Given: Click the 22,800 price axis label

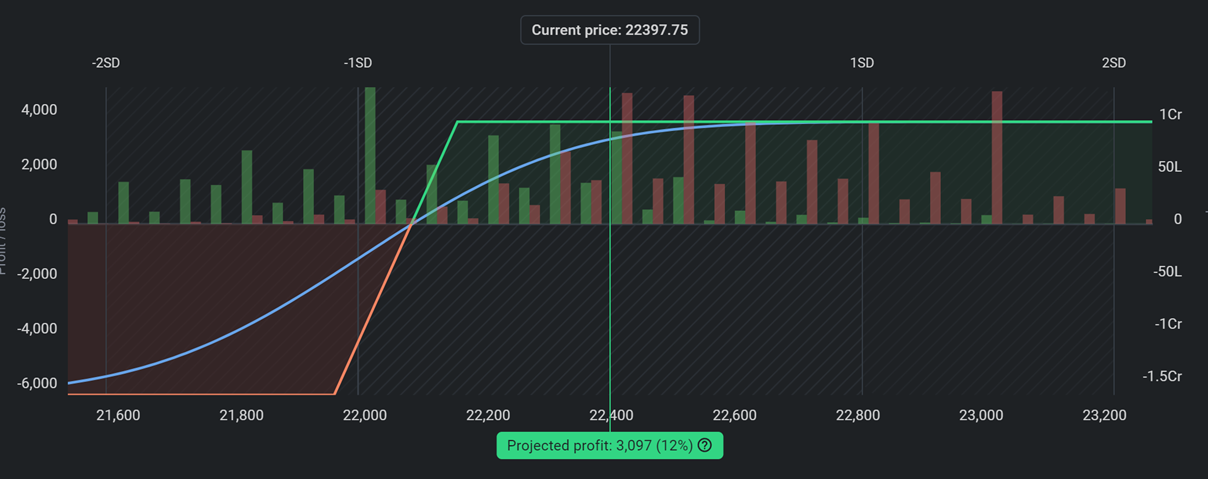Looking at the screenshot, I should (858, 415).
